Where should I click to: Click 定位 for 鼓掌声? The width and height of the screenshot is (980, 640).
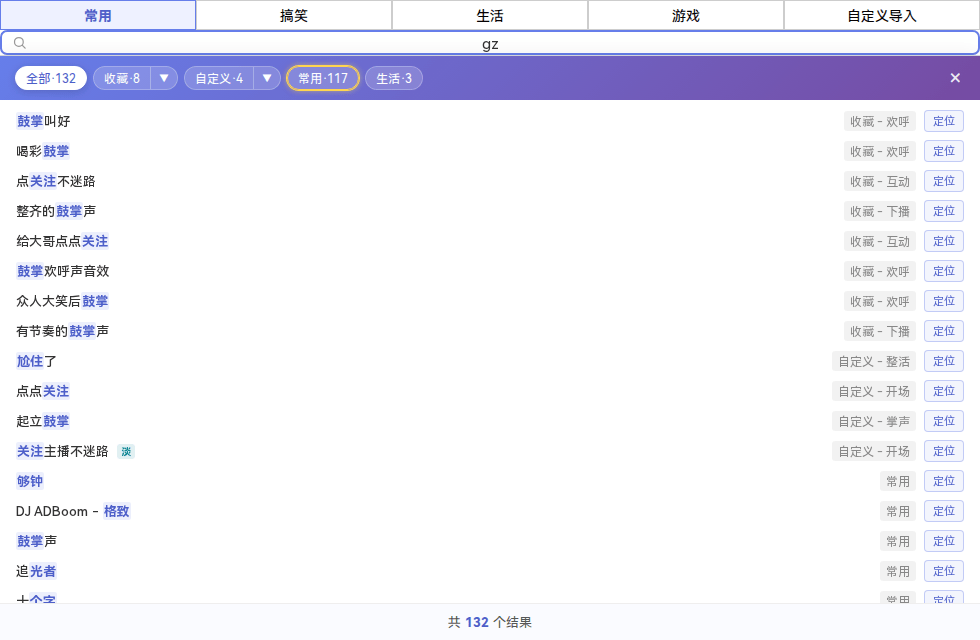944,541
